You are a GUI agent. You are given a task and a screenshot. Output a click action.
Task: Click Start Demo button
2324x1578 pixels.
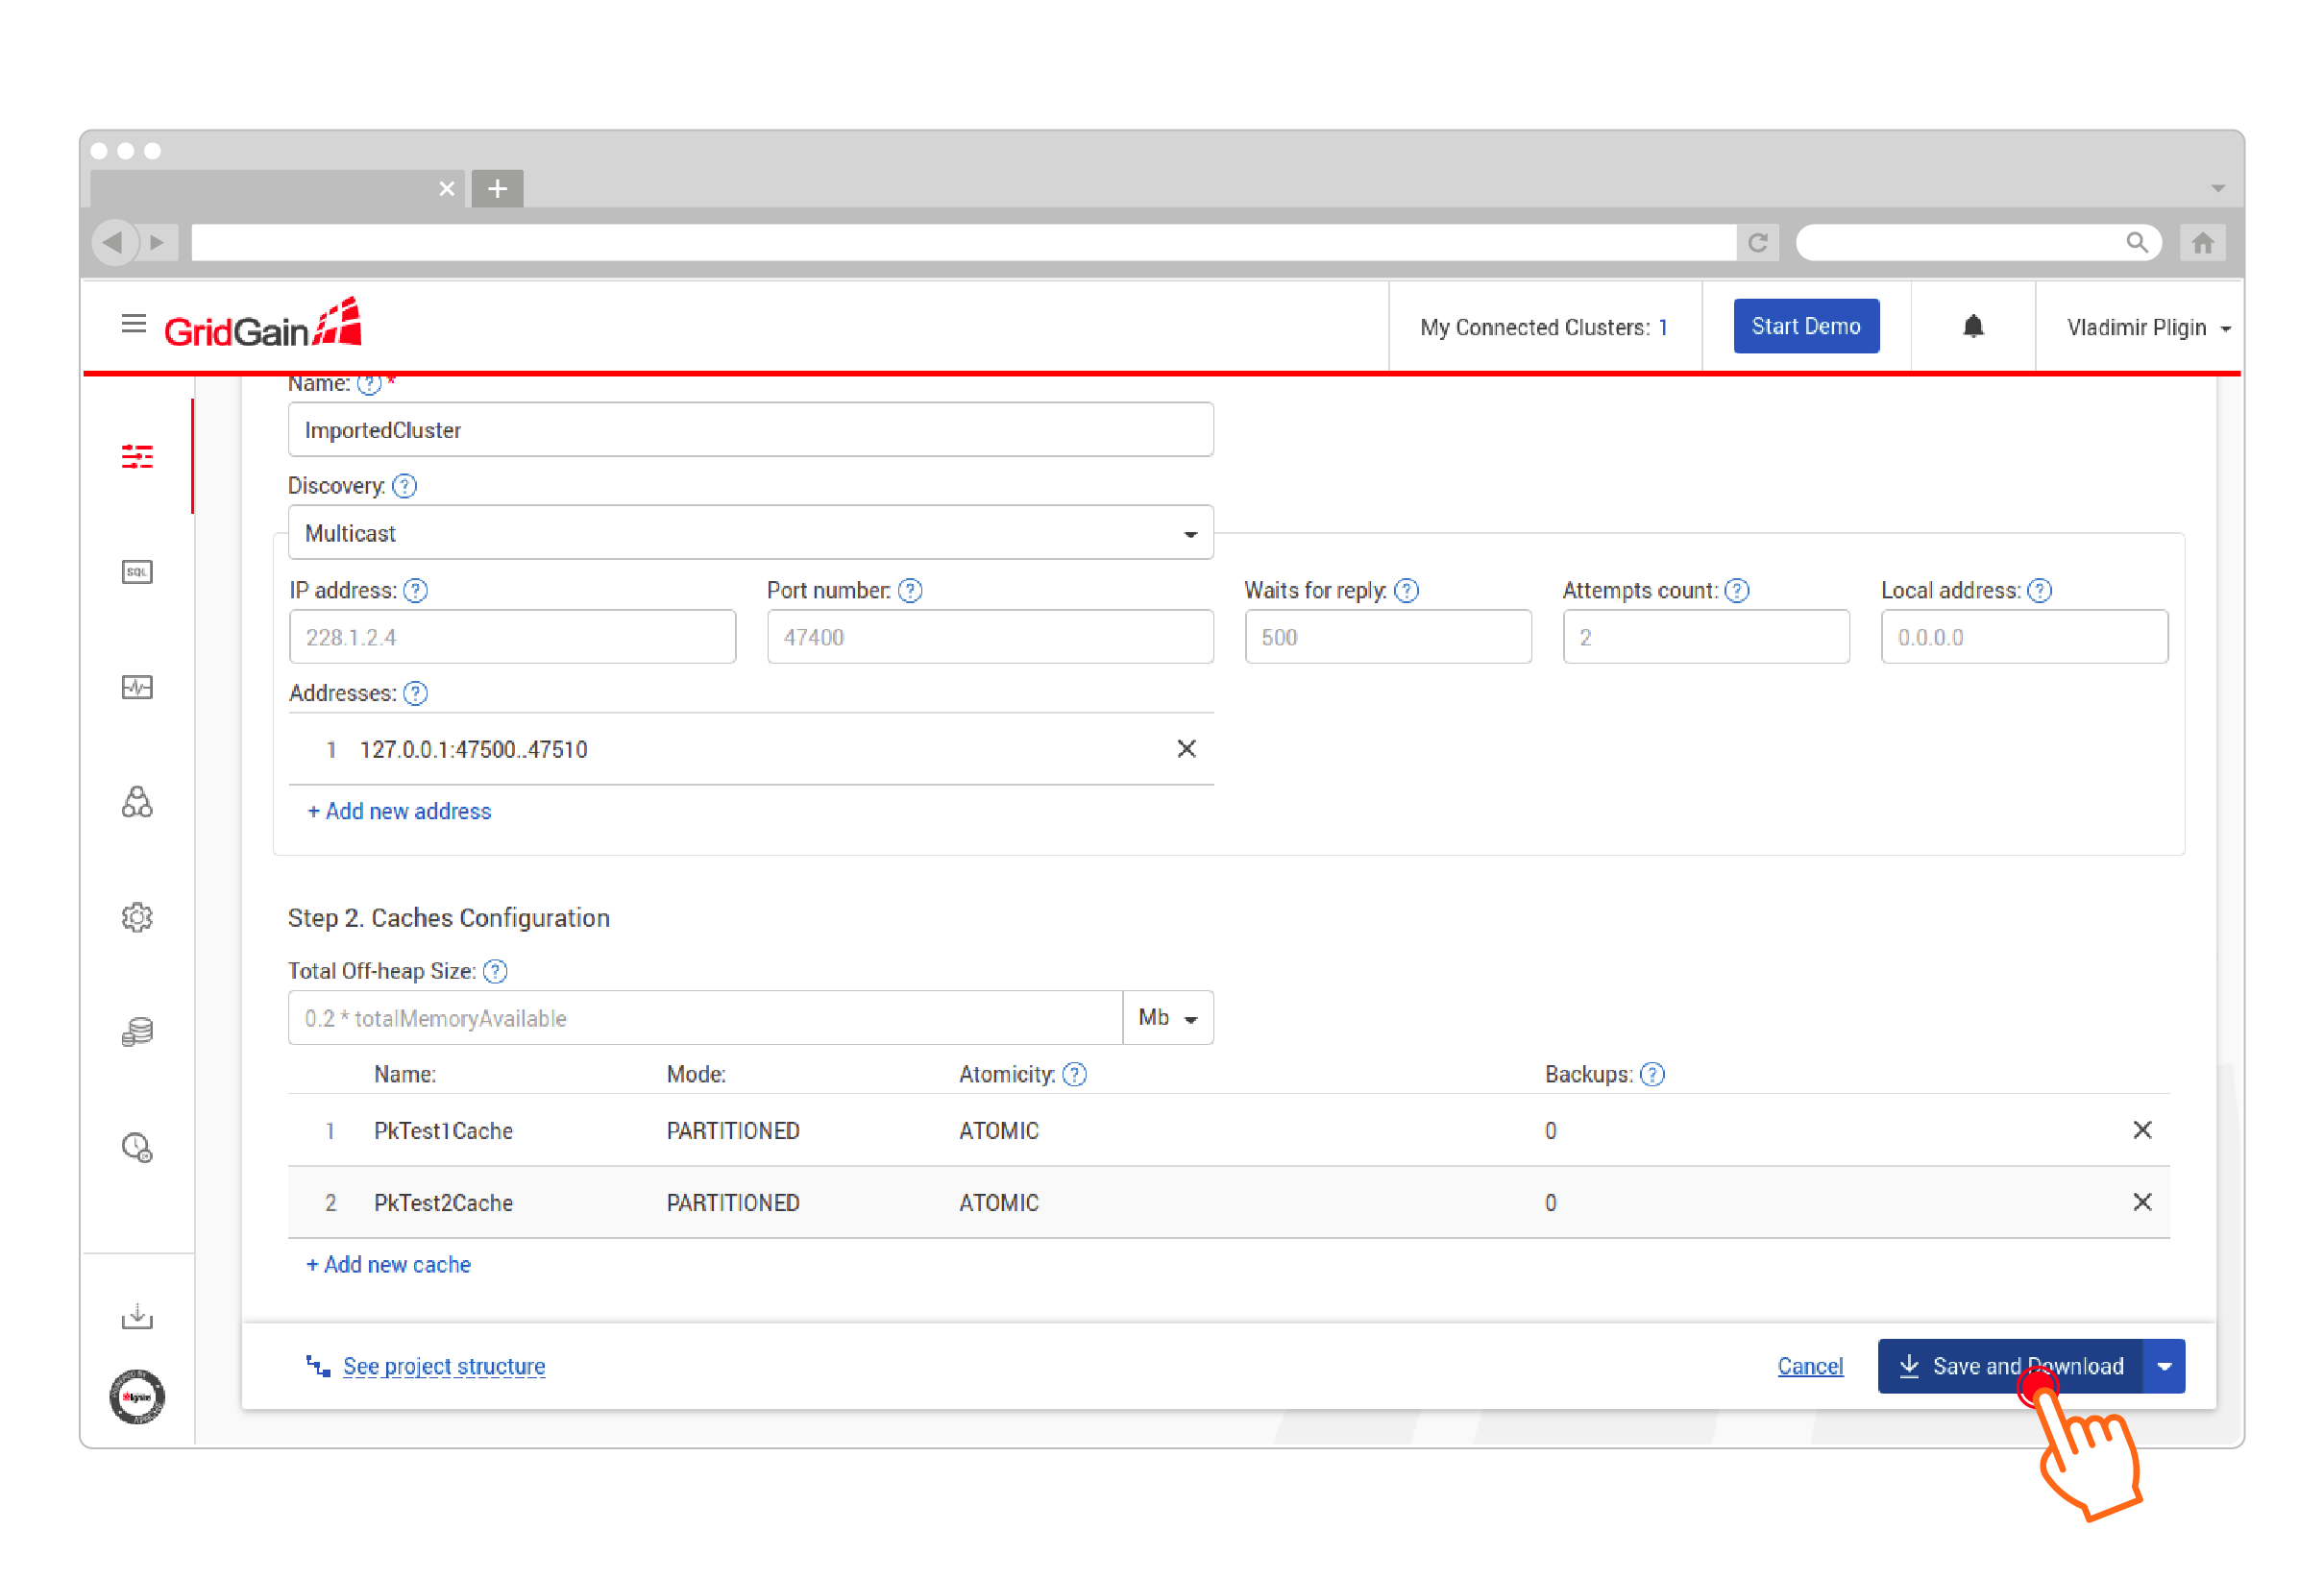1805,326
